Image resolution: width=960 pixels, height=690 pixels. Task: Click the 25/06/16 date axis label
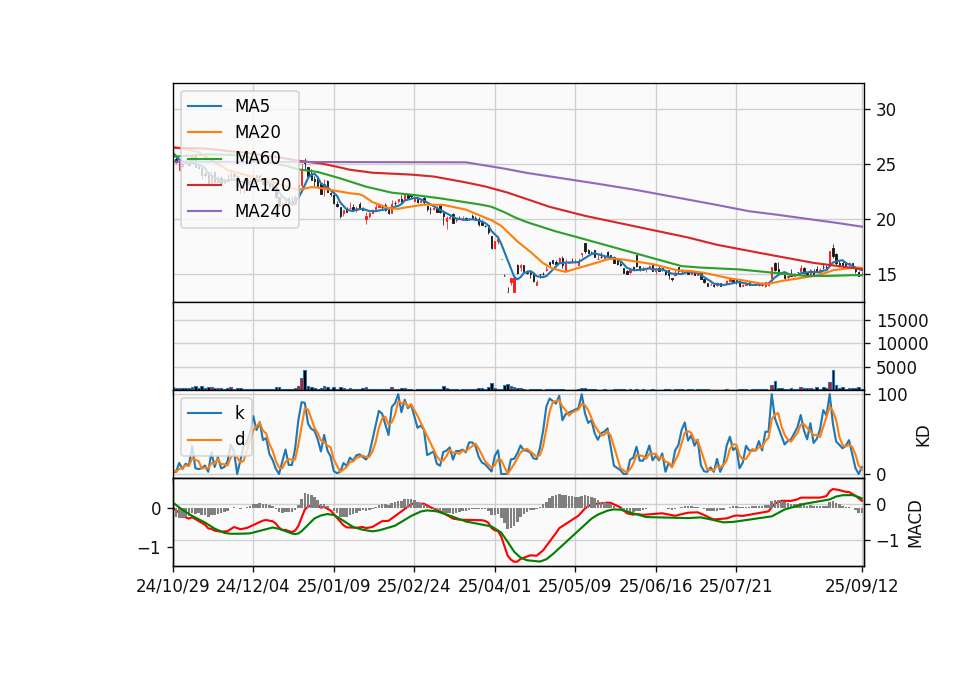[656, 586]
